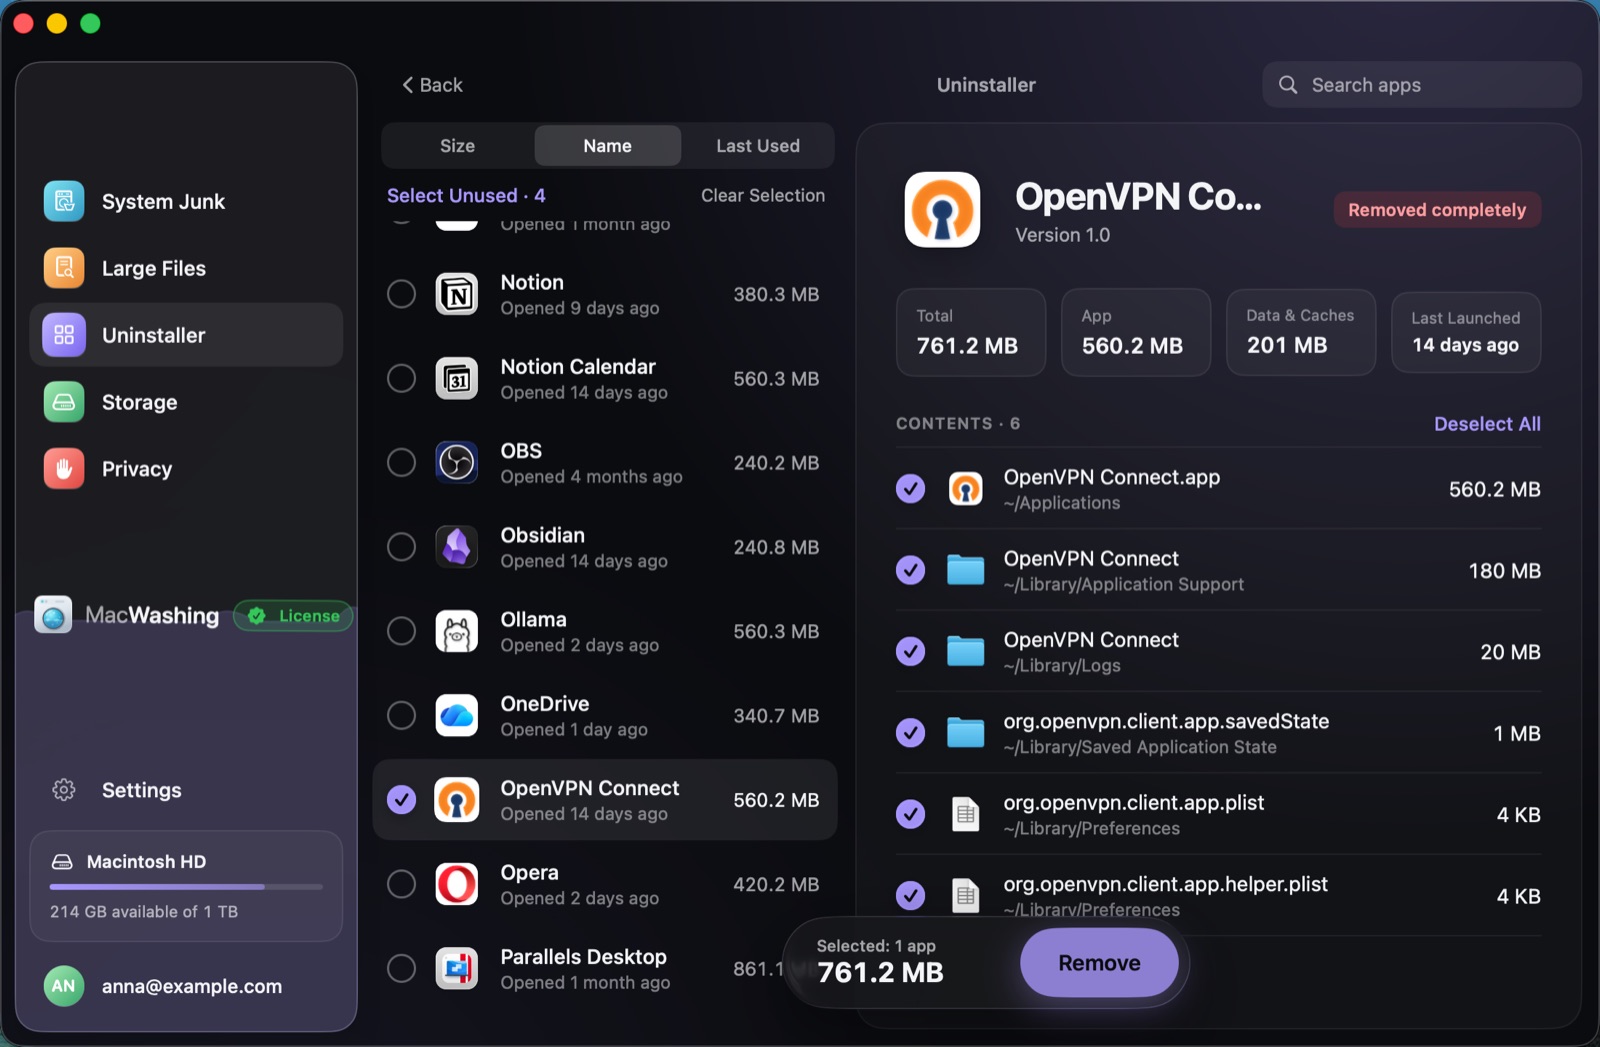
Task: Sort apps by Size tab
Action: tap(458, 146)
